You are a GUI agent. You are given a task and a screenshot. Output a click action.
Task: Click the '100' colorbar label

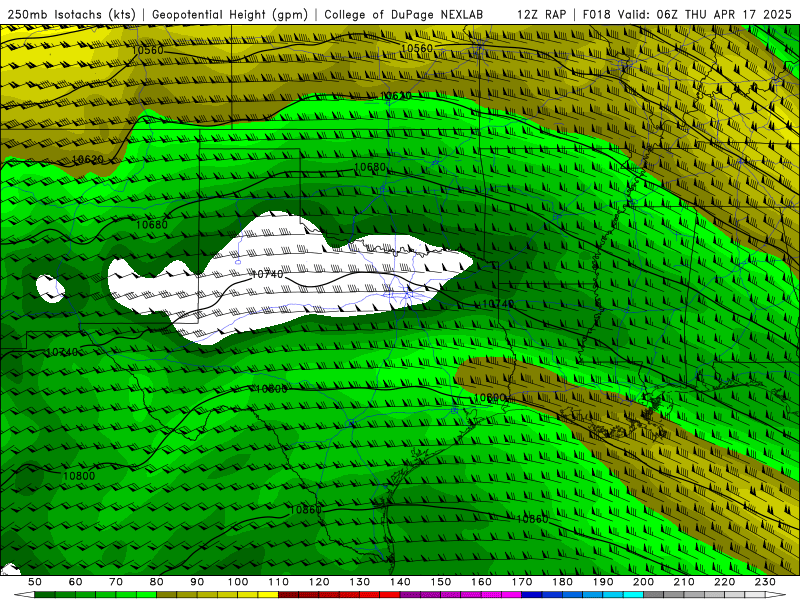click(238, 582)
